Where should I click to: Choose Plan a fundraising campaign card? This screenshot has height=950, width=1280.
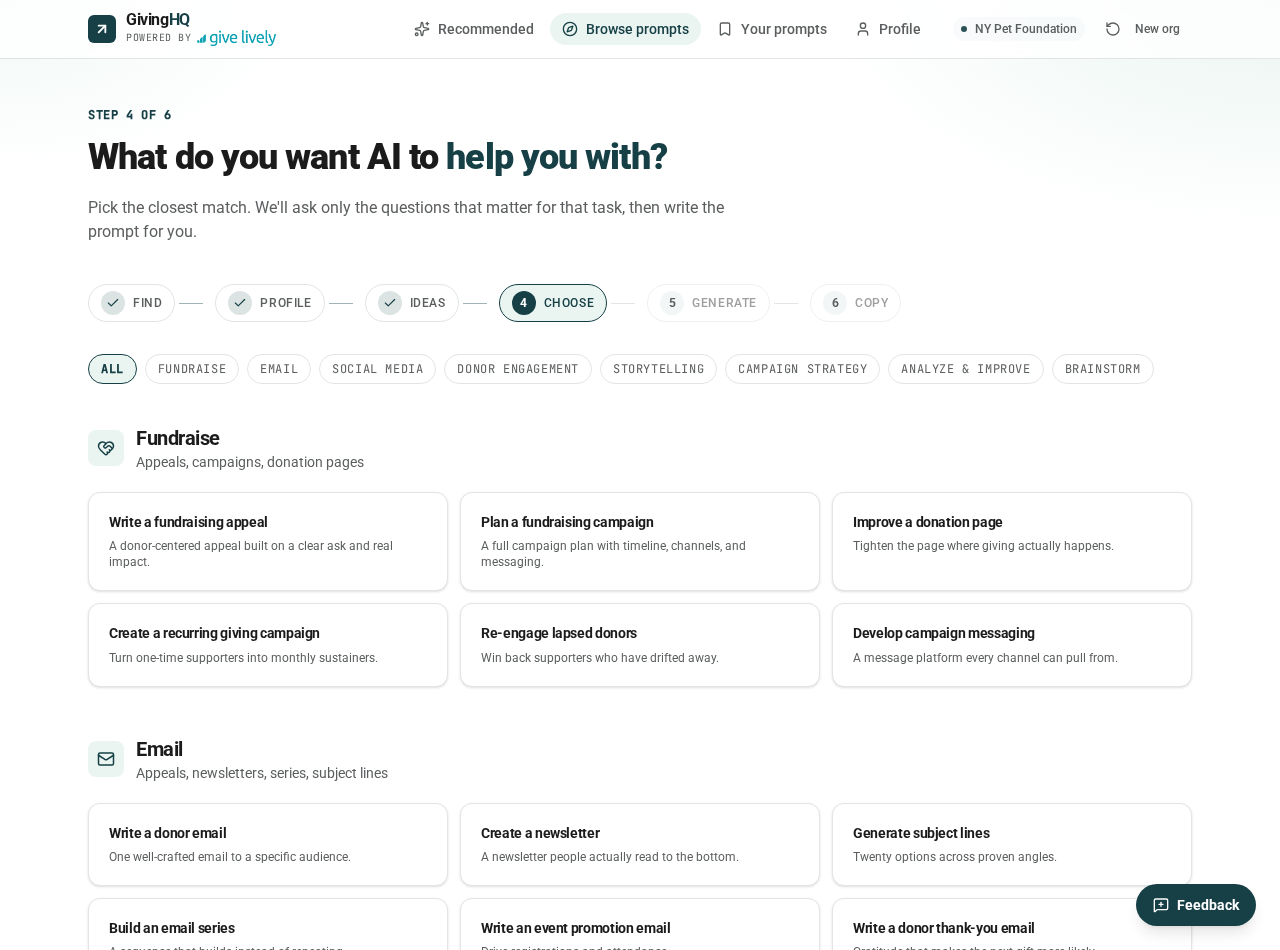[640, 542]
